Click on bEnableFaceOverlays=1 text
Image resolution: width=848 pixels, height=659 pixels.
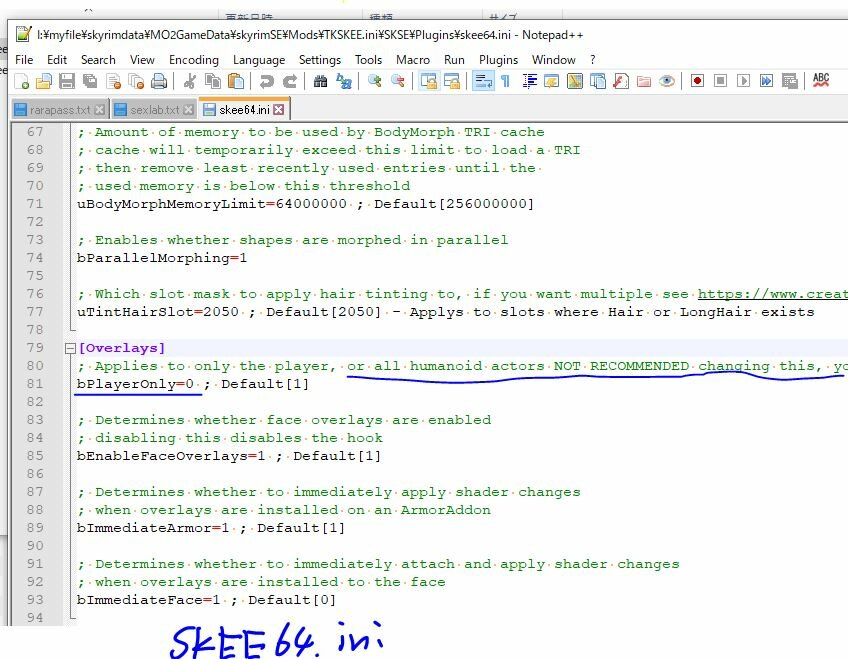click(x=171, y=456)
